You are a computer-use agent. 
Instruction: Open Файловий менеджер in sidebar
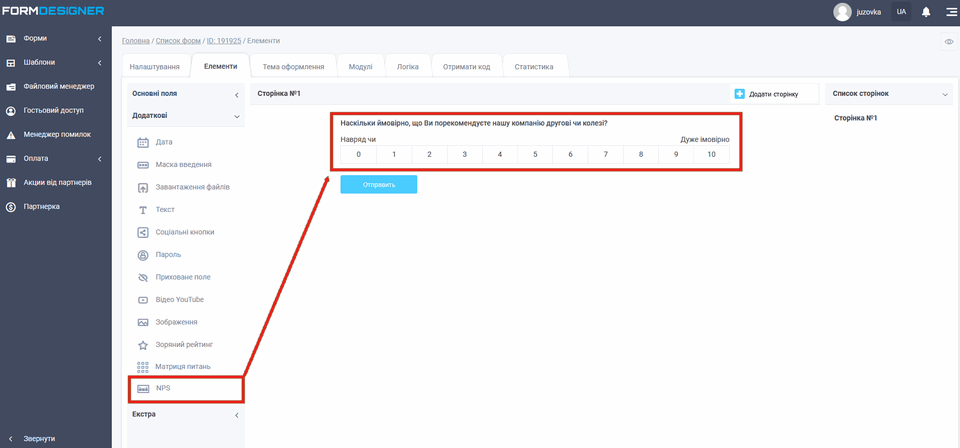58,86
